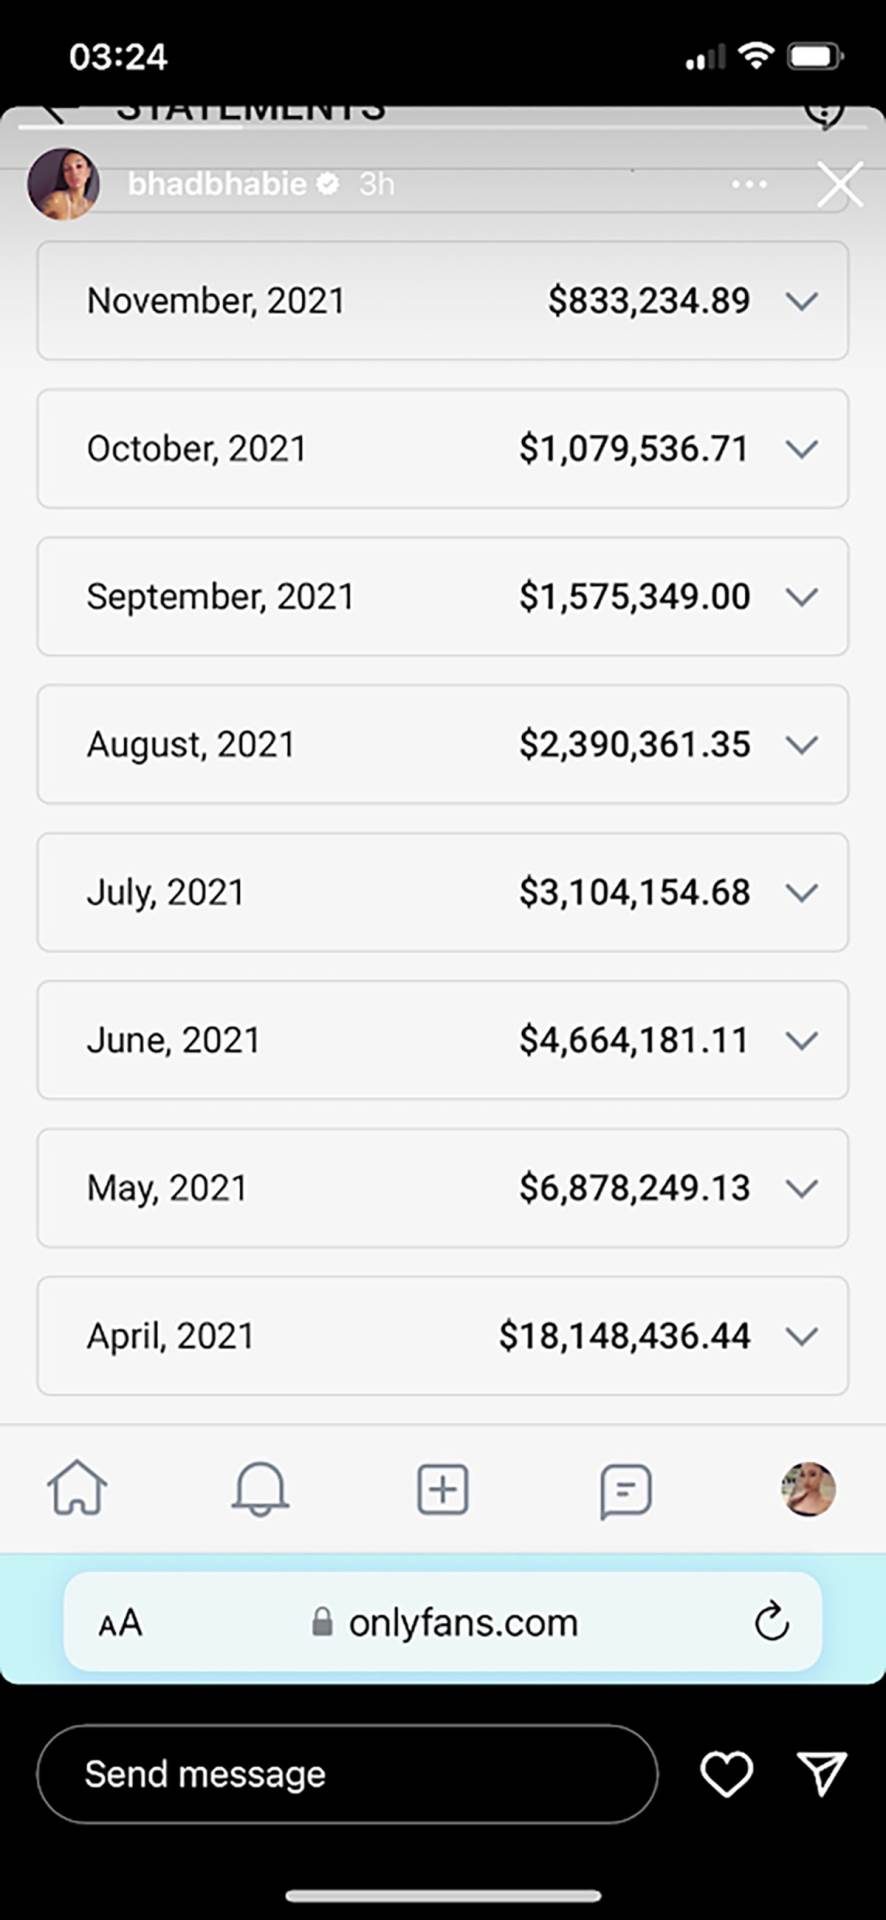The image size is (886, 1920).
Task: Open the home icon in bottom navigation
Action: point(77,1488)
